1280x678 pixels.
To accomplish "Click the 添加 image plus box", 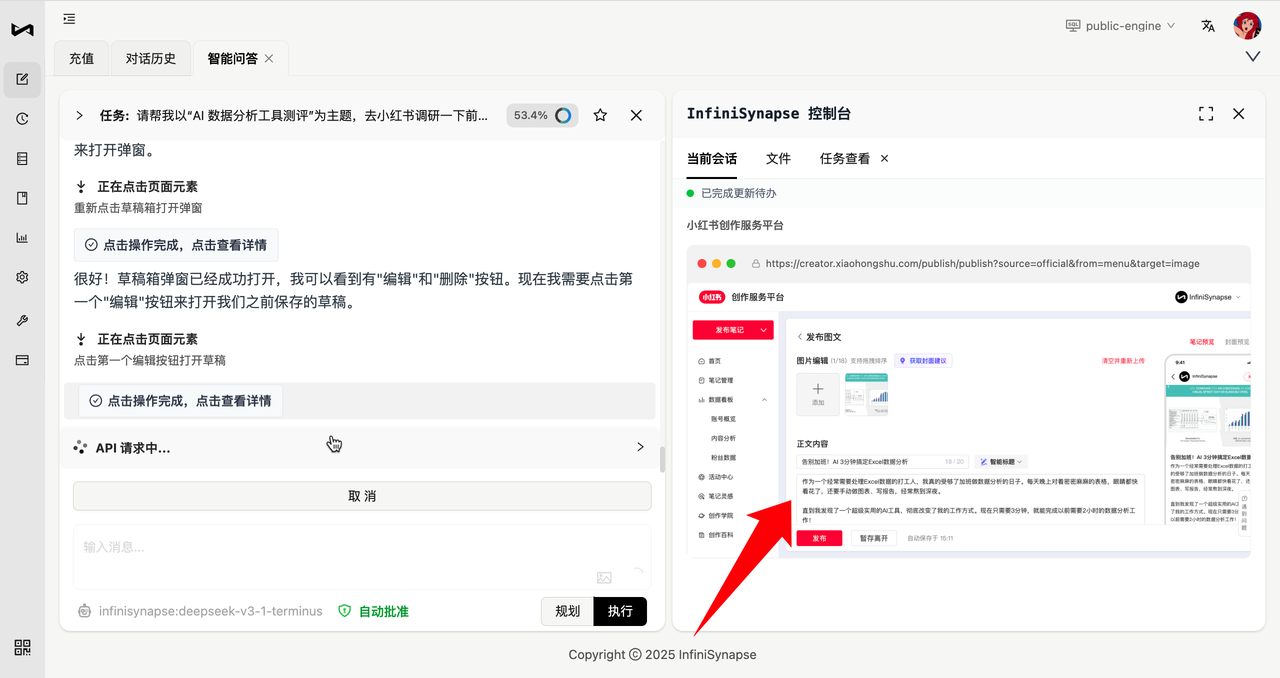I will pos(818,394).
